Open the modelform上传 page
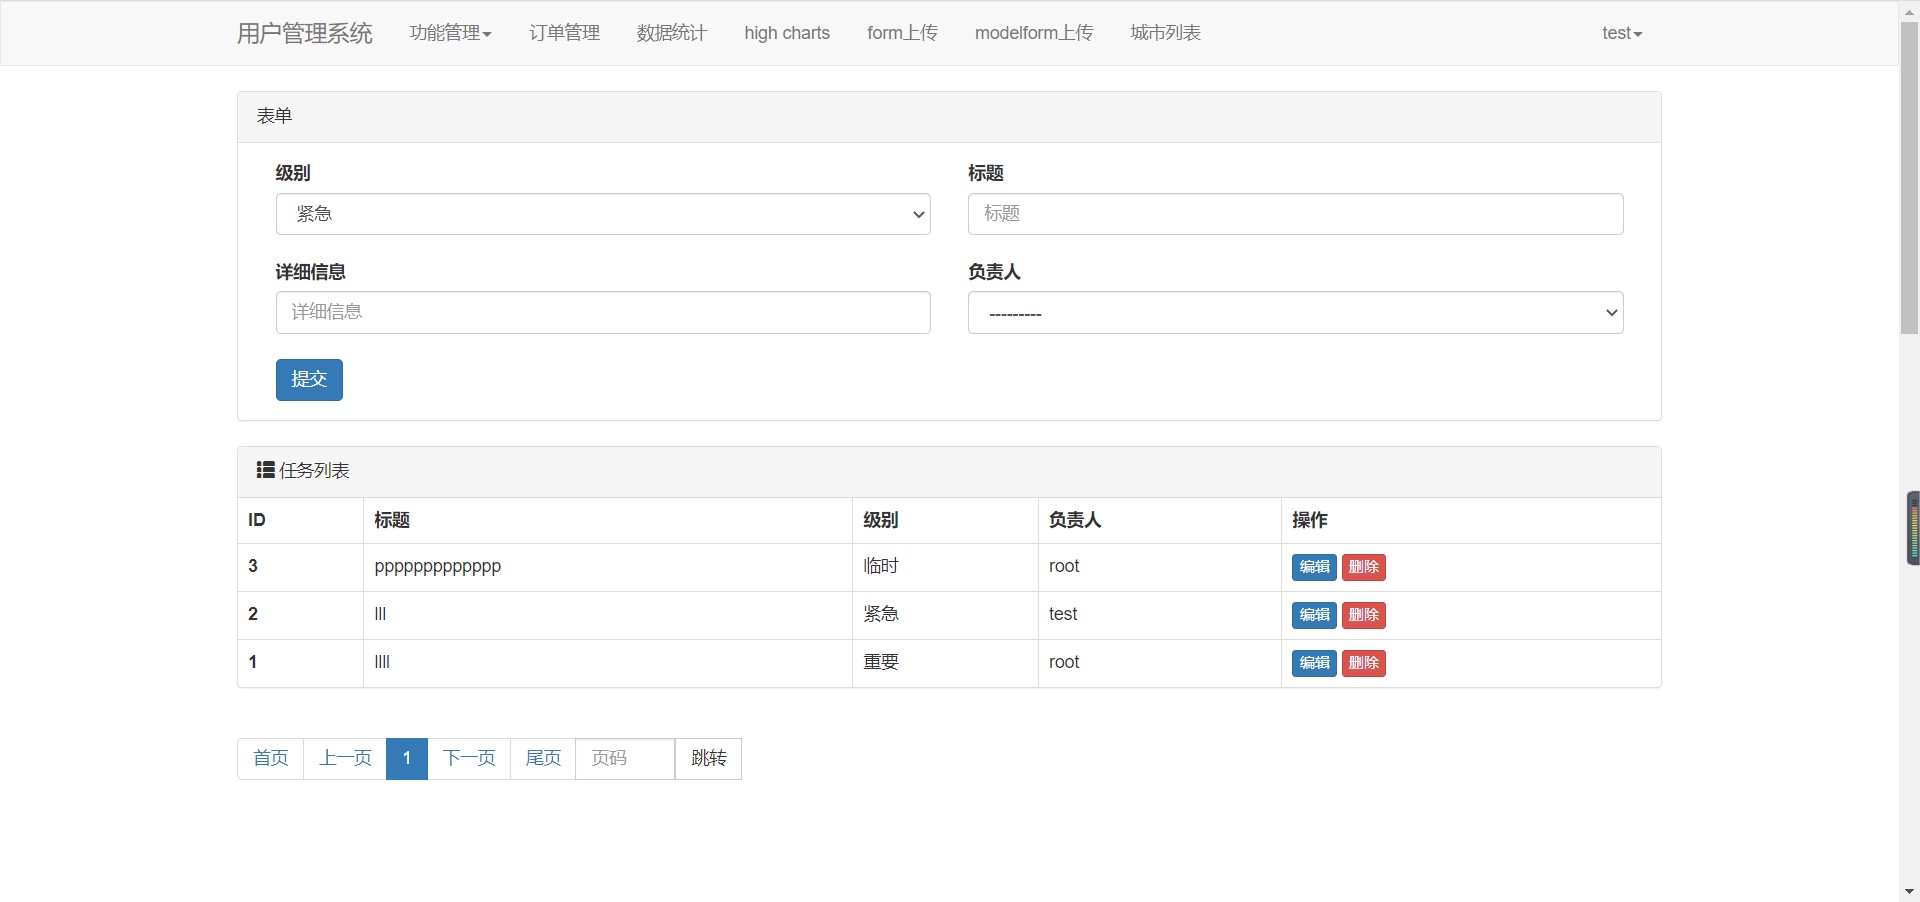 pos(1033,33)
